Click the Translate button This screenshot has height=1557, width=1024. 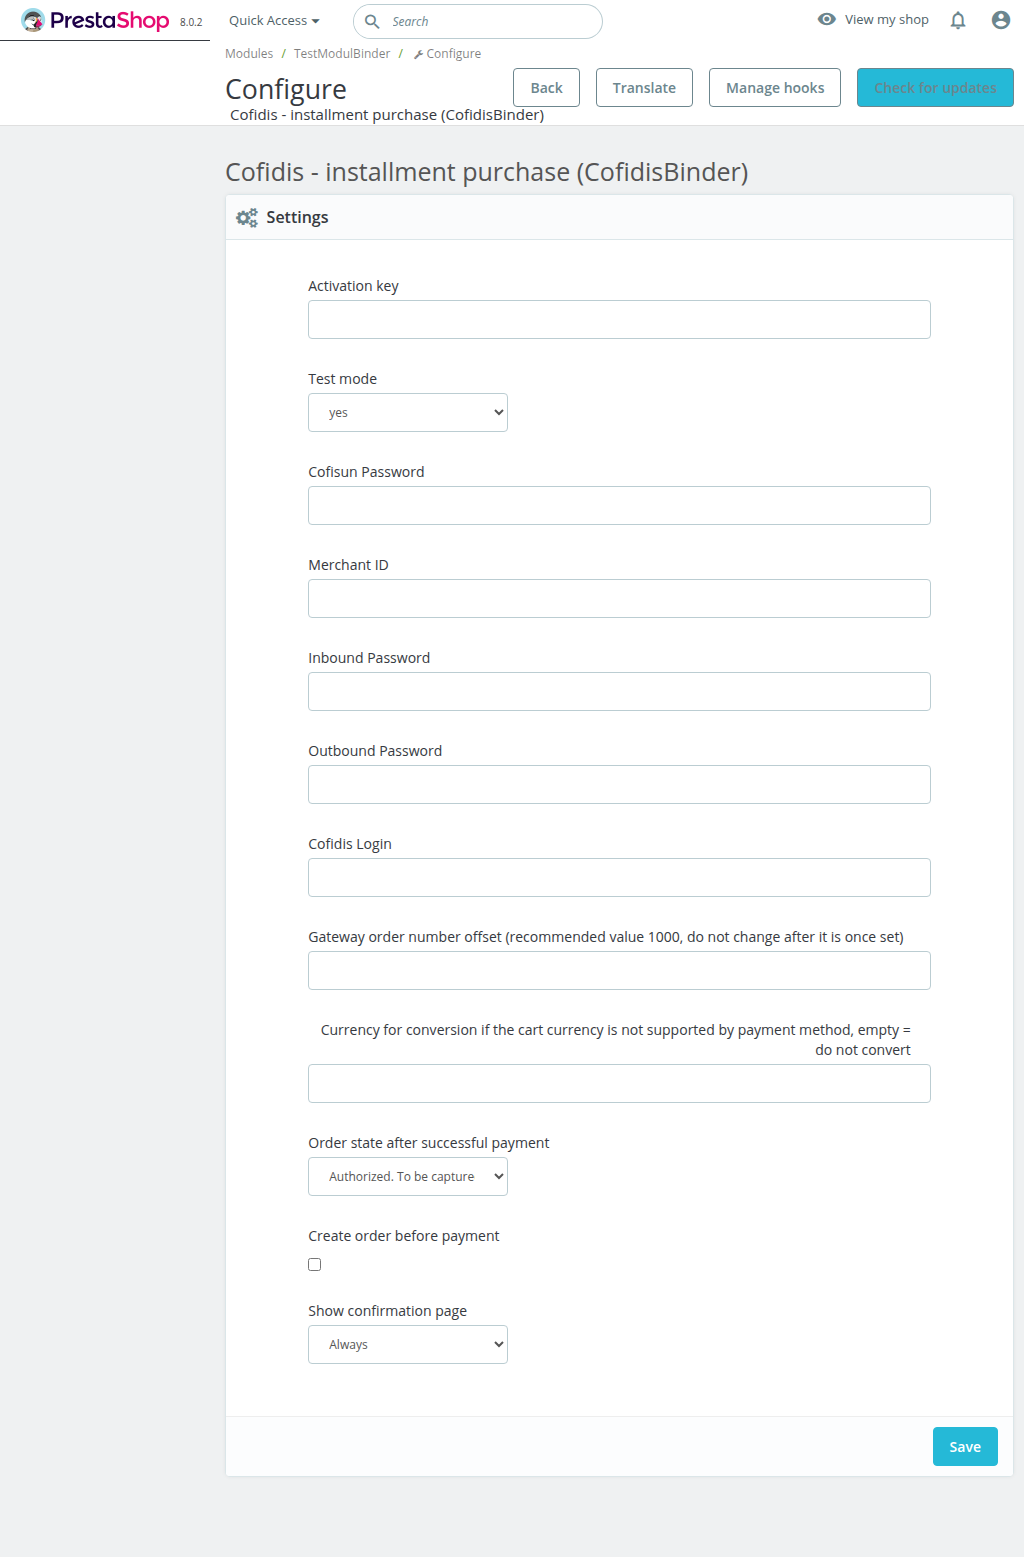pos(644,87)
